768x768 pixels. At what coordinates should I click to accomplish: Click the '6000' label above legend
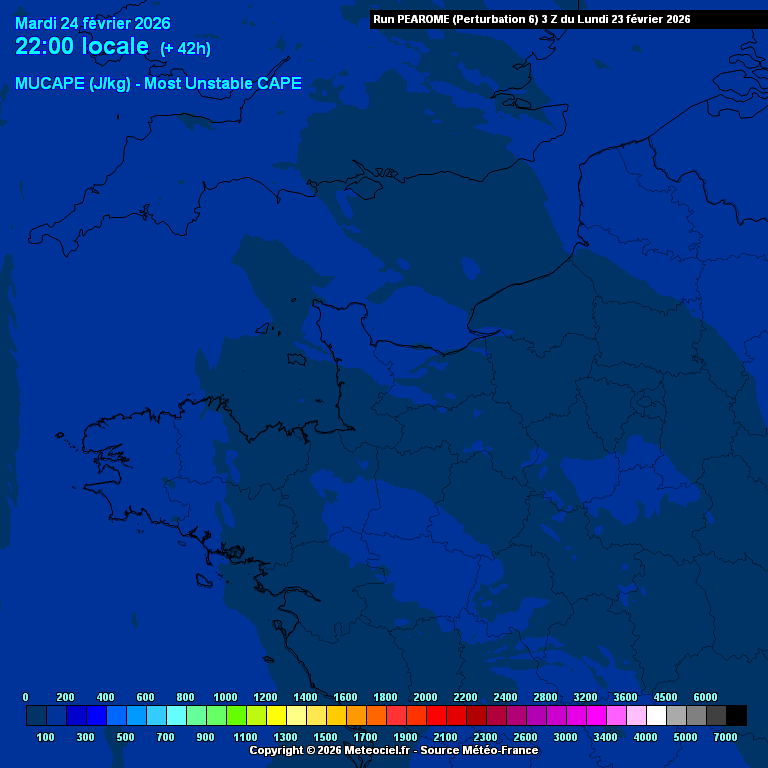tap(705, 697)
